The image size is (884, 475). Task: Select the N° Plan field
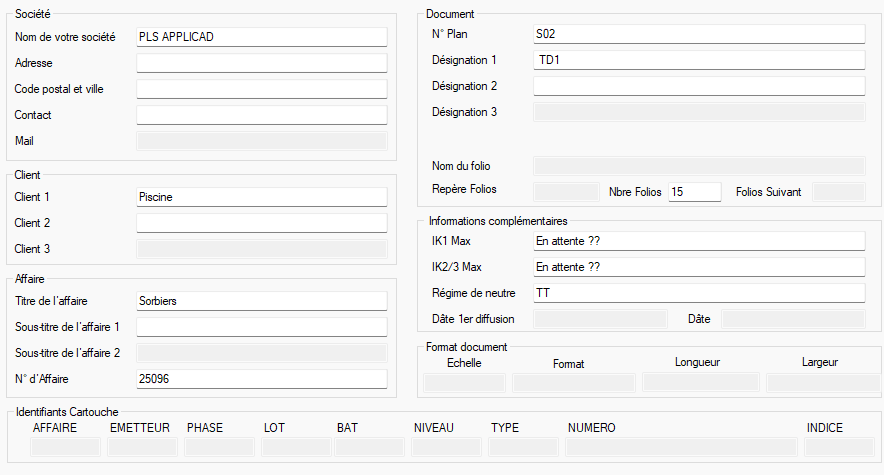[699, 34]
